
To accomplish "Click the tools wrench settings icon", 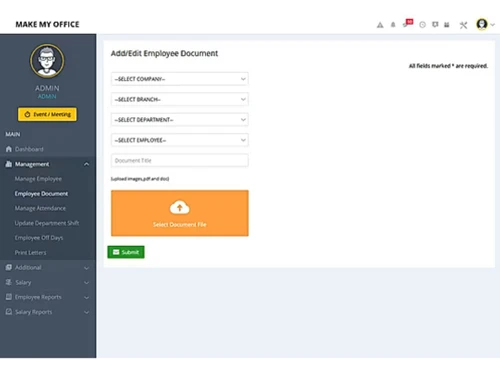I will [x=463, y=25].
